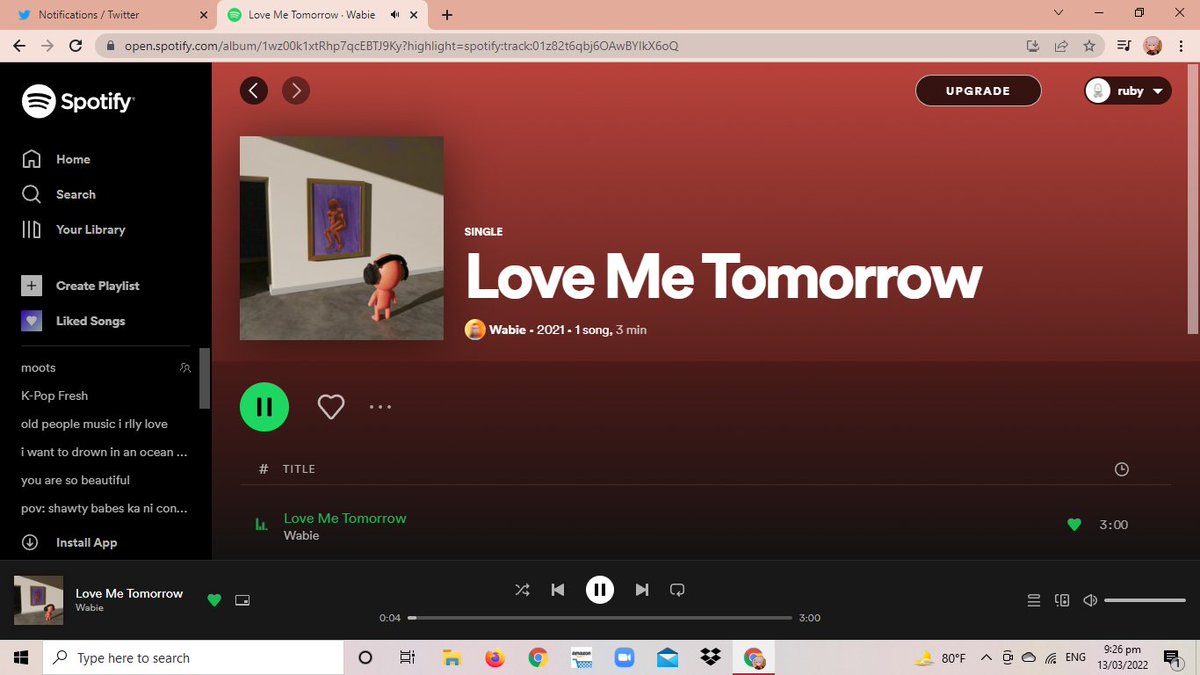This screenshot has width=1200, height=675.
Task: Click Wabie link under track title
Action: (x=301, y=535)
